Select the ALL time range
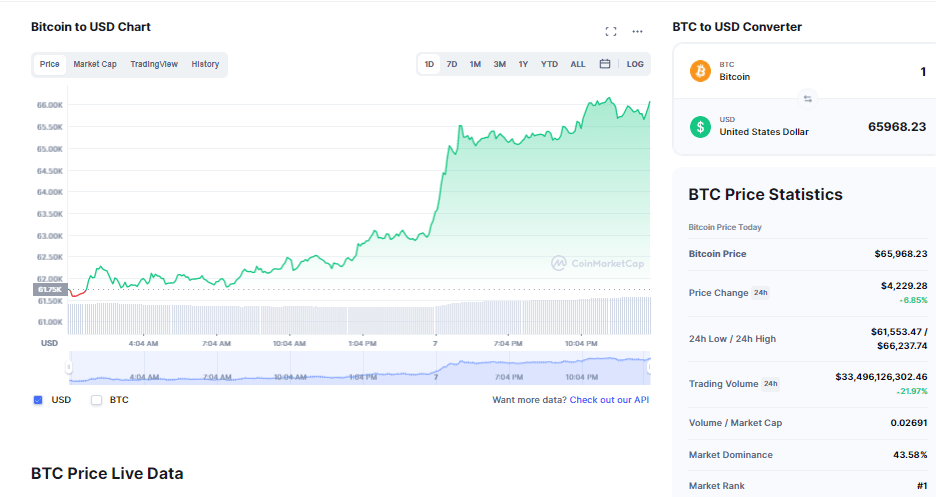 (578, 64)
